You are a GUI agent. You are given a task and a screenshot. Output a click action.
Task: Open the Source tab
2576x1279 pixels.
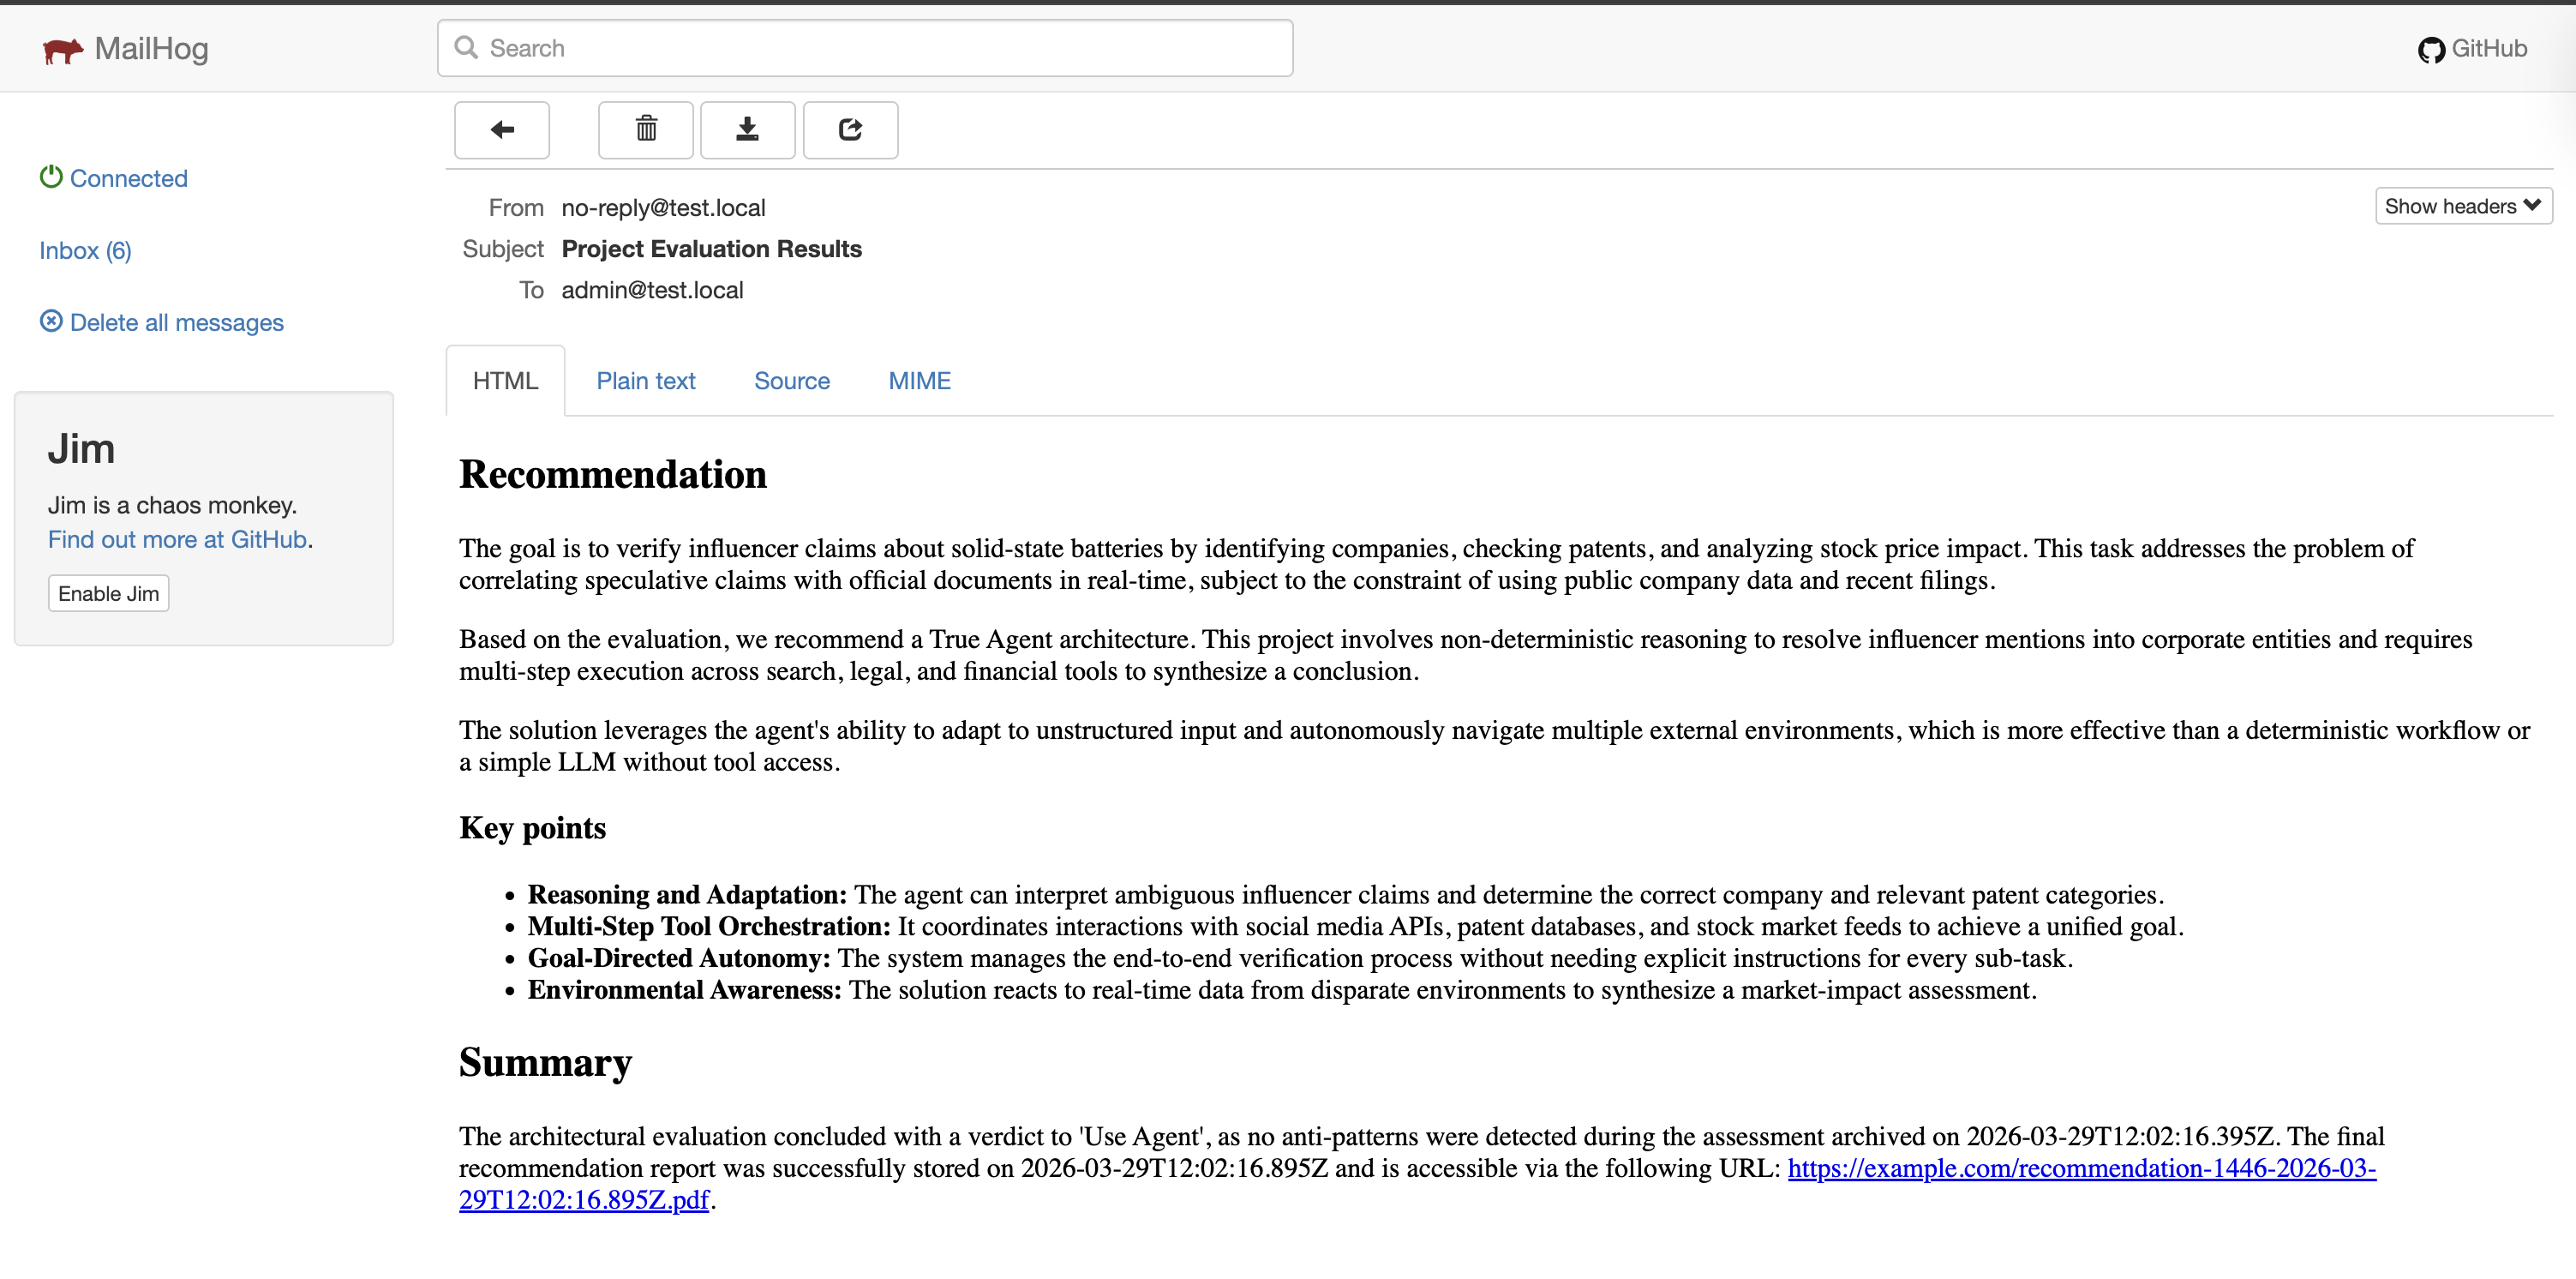coord(791,381)
